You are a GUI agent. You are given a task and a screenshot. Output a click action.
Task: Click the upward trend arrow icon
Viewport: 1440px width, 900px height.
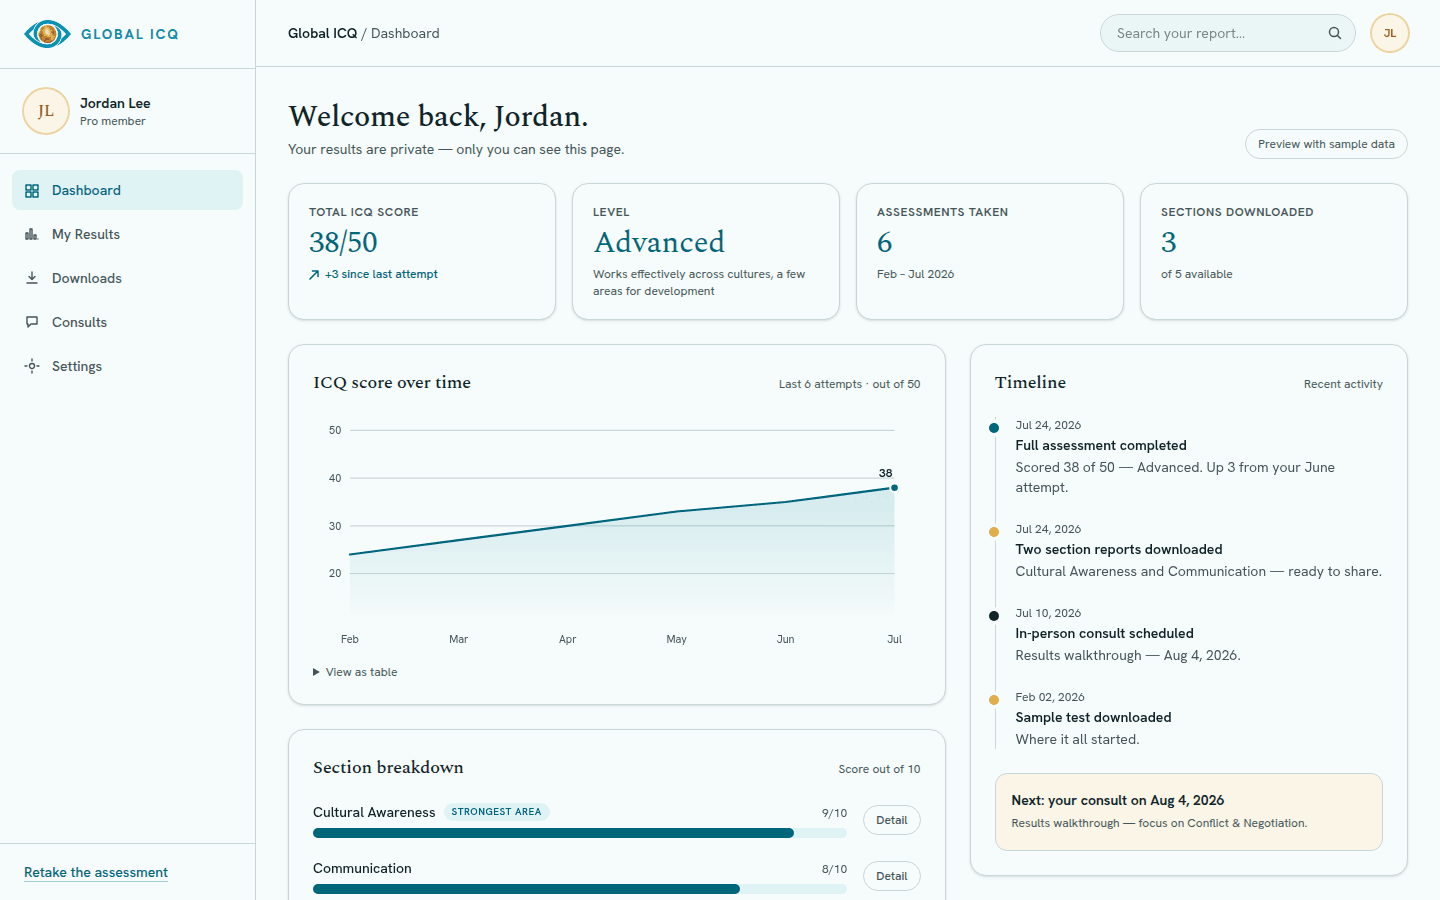(x=314, y=275)
